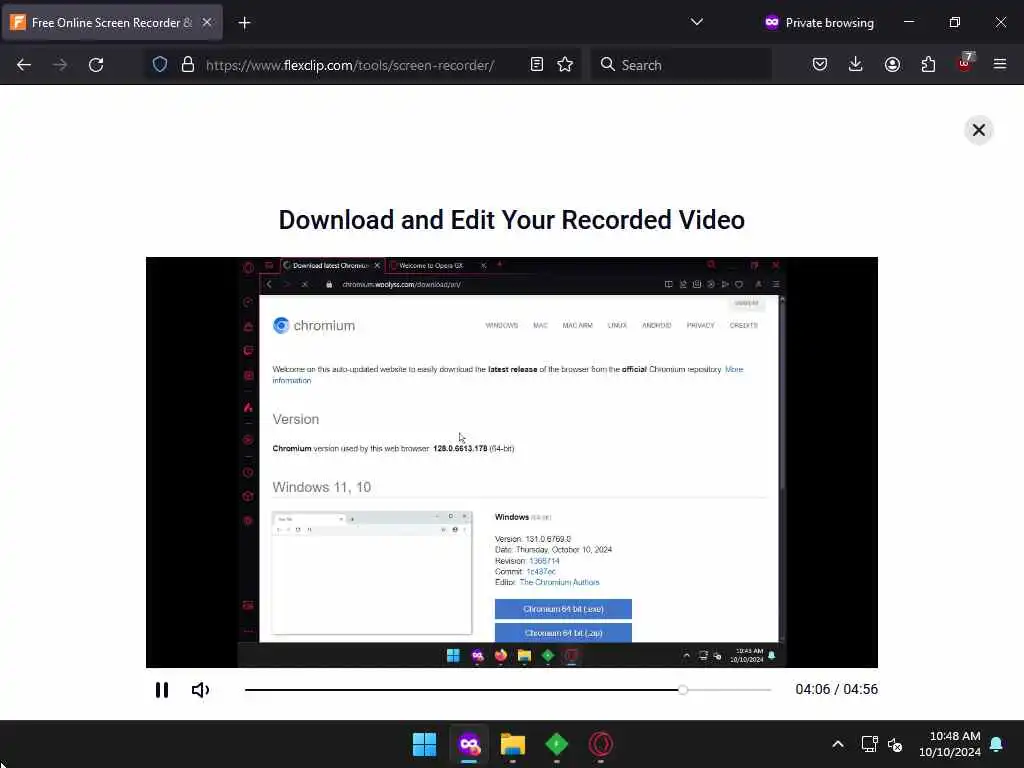Open the Windows Start menu
Viewport: 1024px width, 768px height.
point(424,744)
